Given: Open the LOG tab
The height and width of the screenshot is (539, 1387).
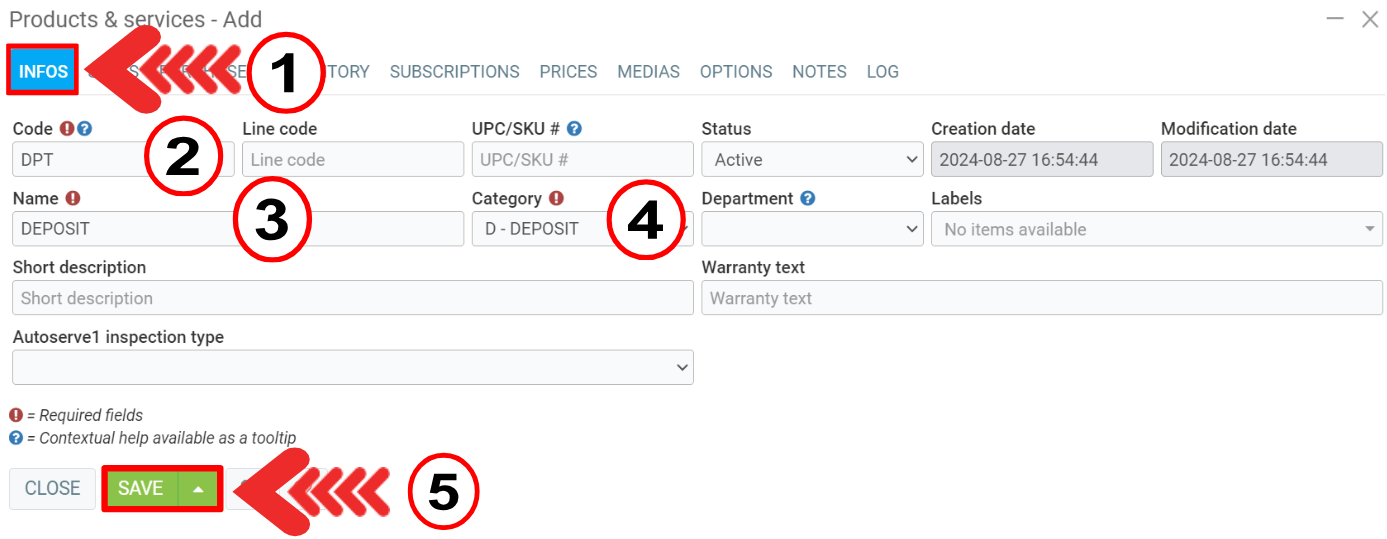Looking at the screenshot, I should click(882, 72).
